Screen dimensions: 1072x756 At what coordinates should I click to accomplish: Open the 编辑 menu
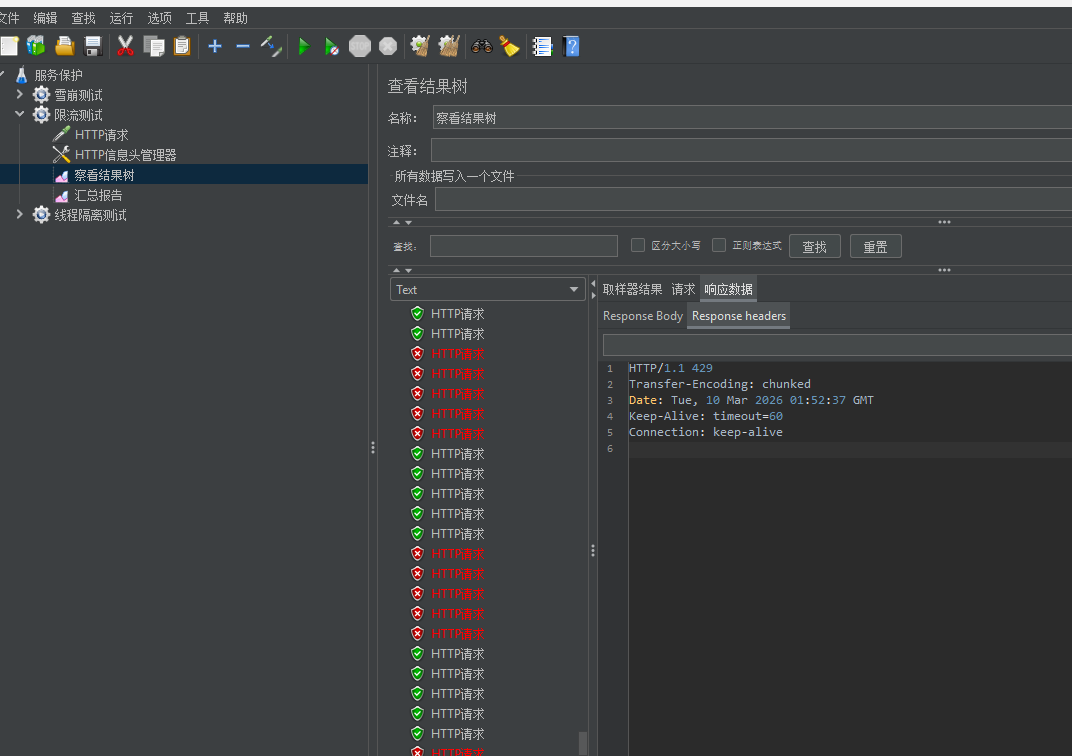coord(46,18)
